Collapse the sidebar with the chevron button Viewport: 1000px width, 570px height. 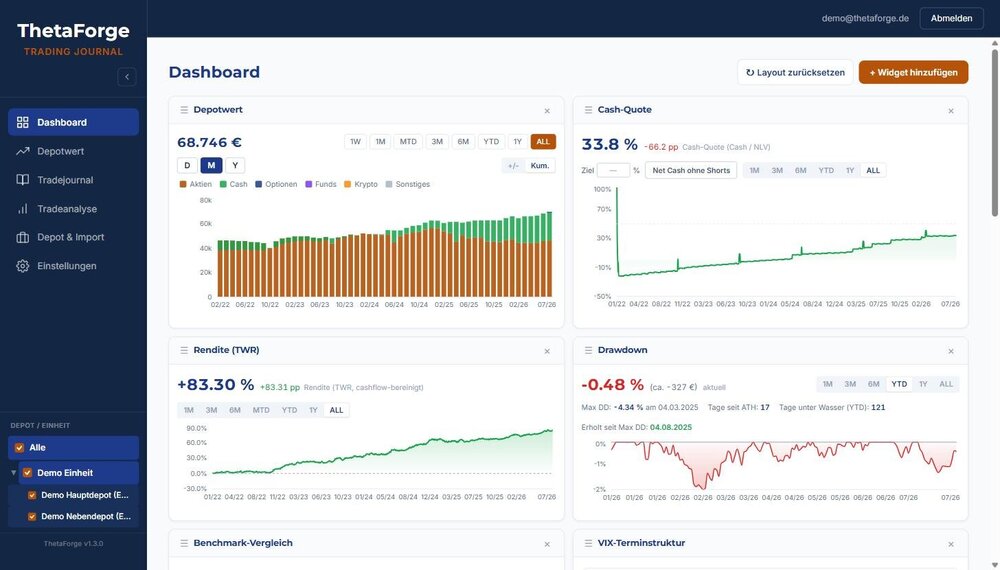(x=127, y=77)
